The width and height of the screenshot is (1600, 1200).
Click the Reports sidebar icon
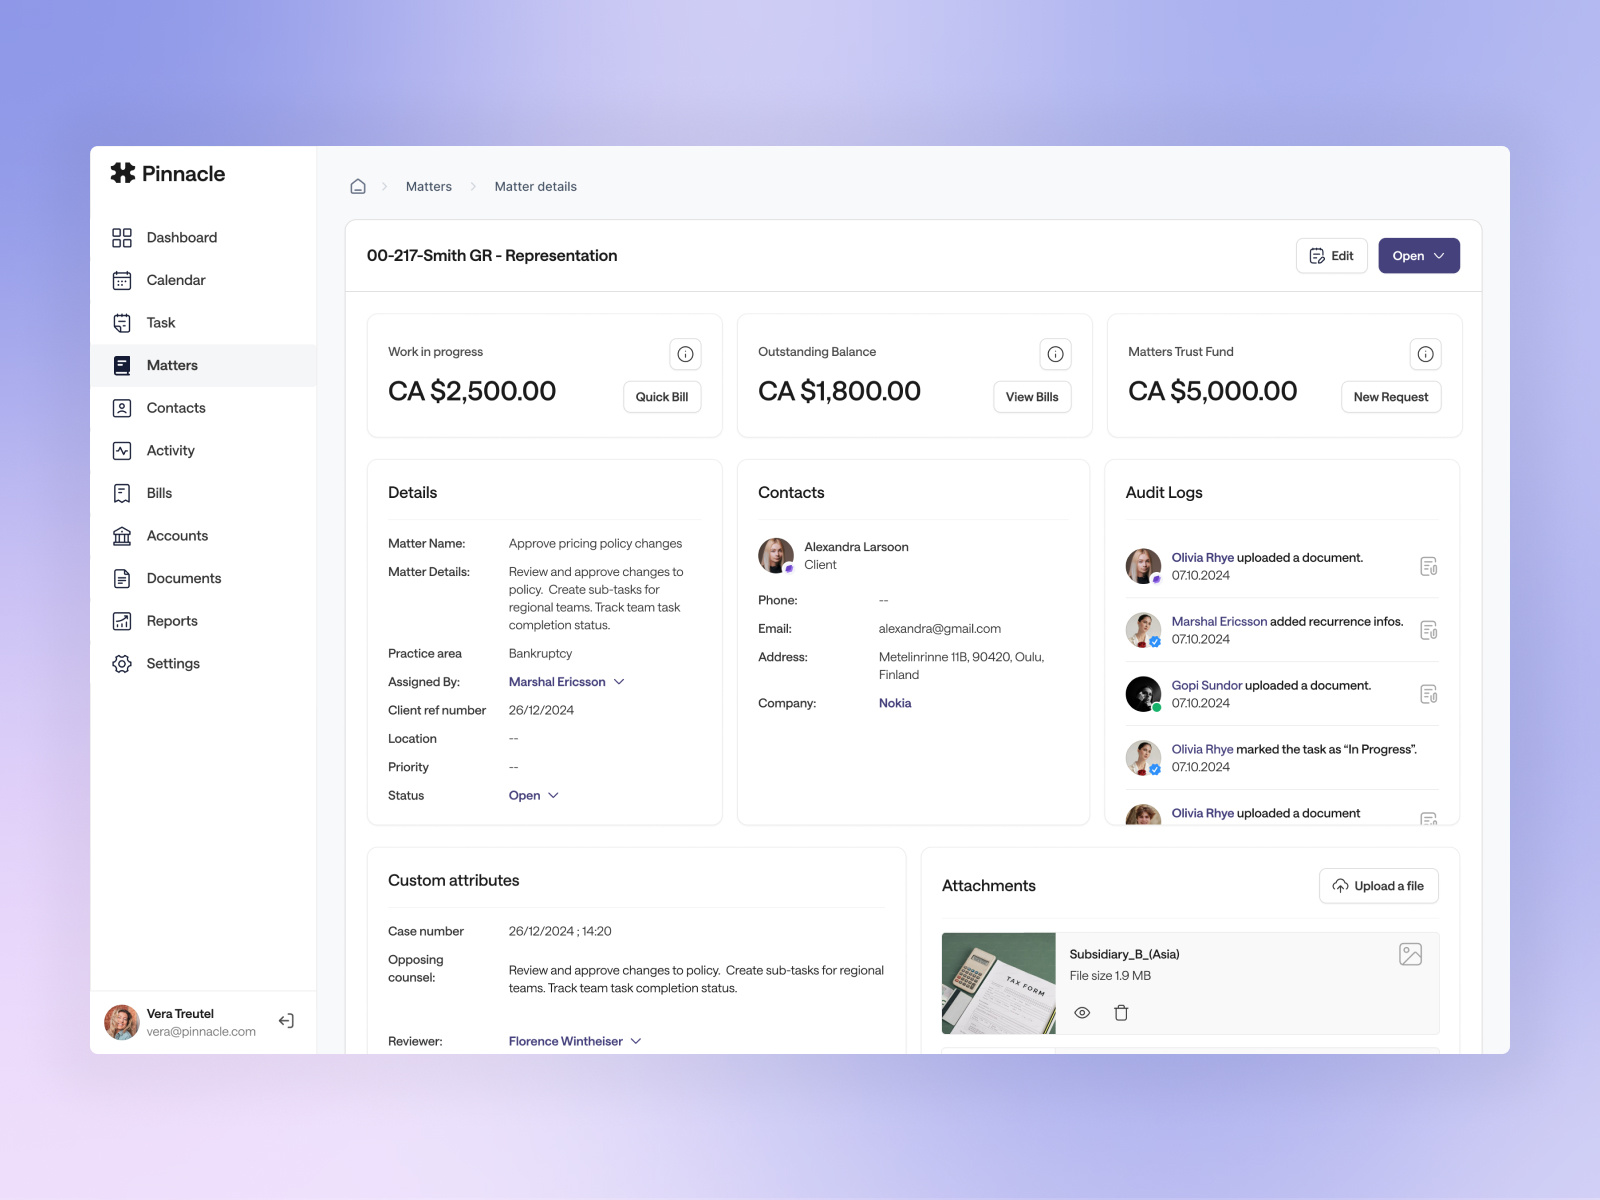point(122,620)
